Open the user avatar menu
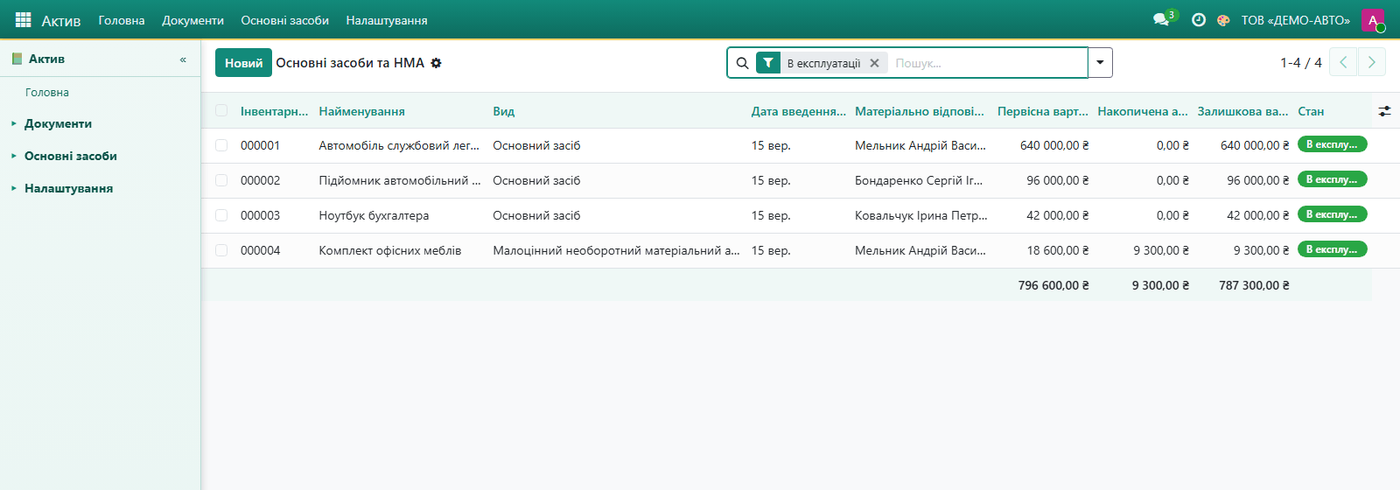Viewport: 1400px width, 490px height. pos(1373,20)
